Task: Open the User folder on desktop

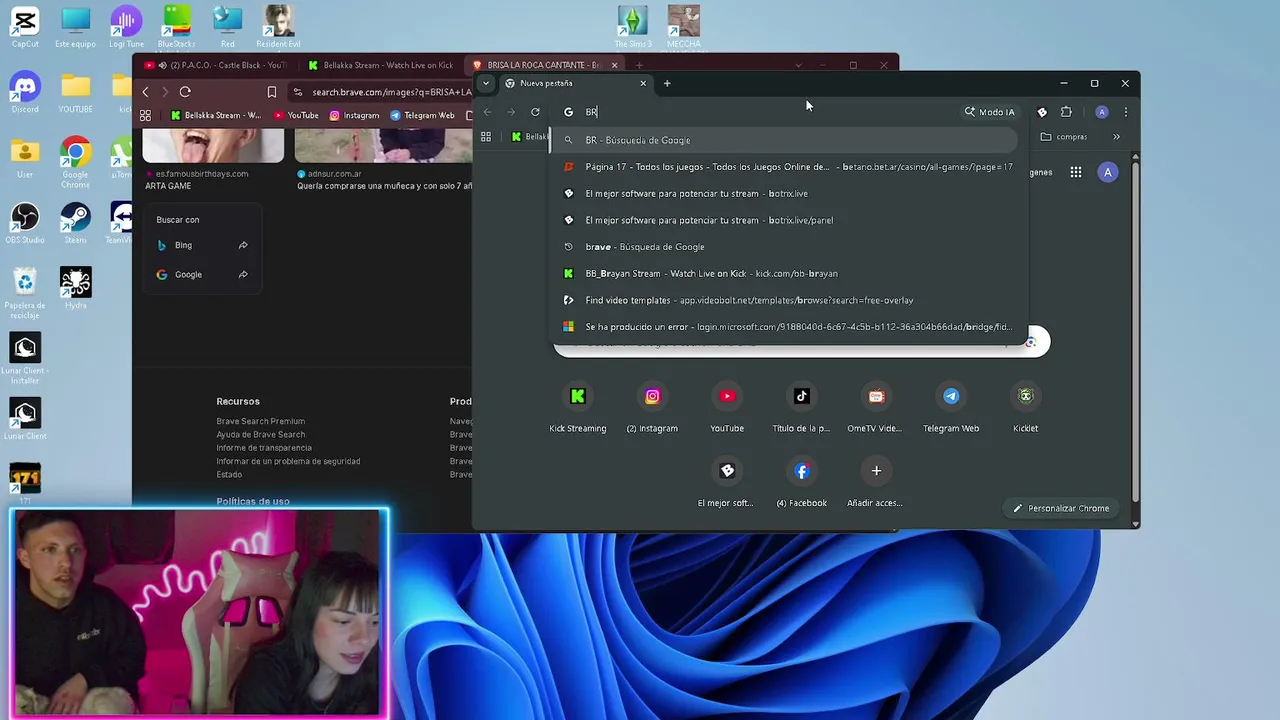Action: [x=25, y=157]
